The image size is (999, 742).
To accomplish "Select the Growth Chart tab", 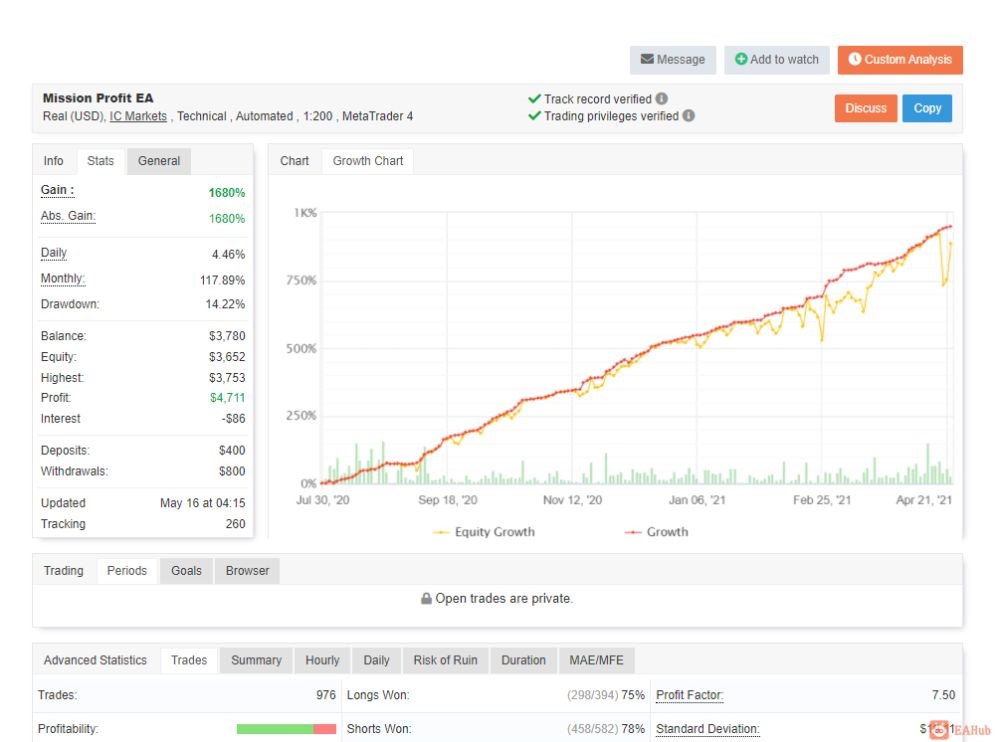I will (368, 161).
